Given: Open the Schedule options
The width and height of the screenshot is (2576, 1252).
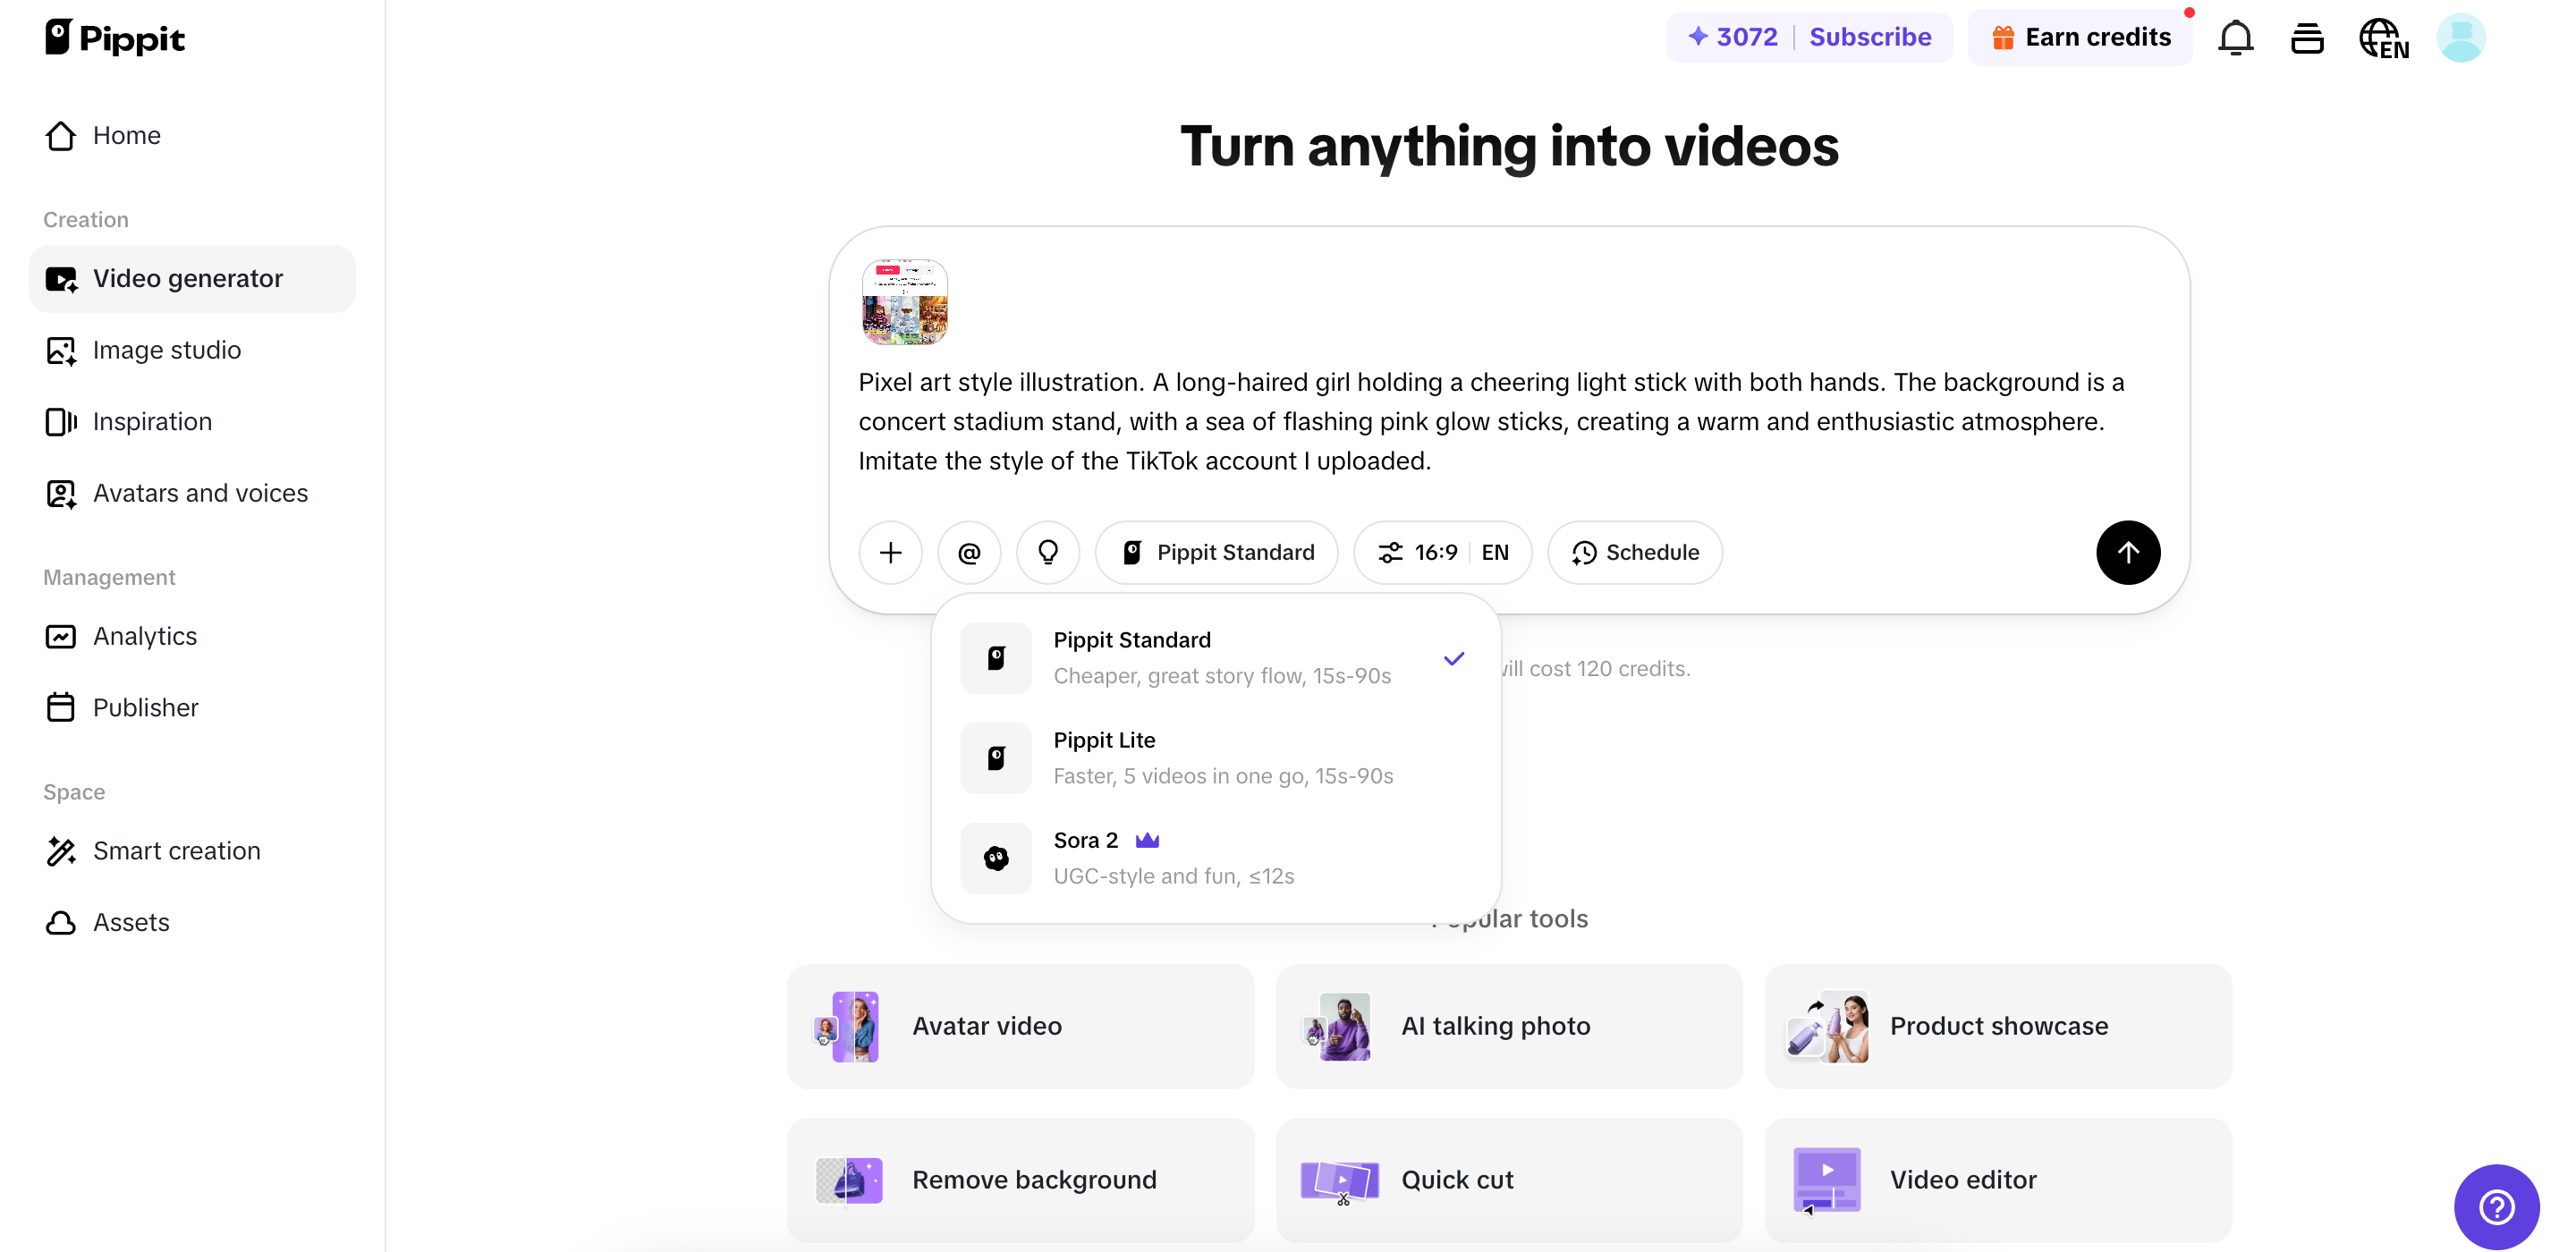Looking at the screenshot, I should tap(1634, 552).
